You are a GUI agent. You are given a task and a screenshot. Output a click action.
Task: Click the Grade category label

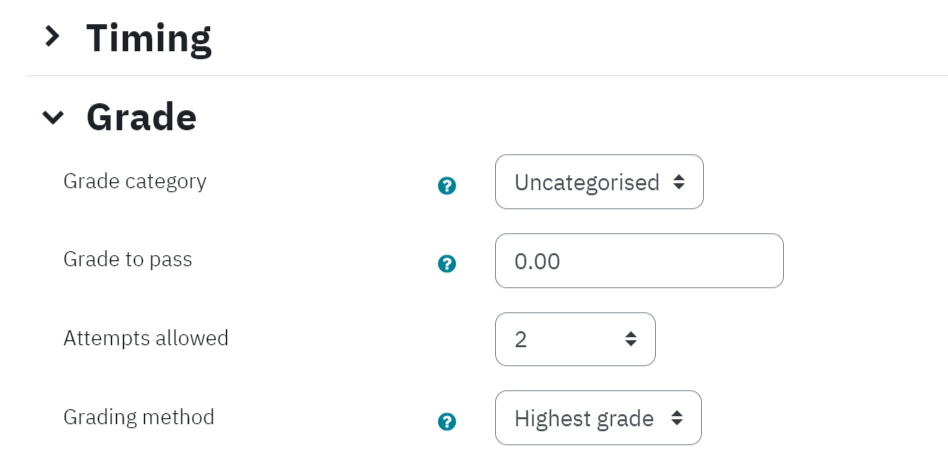(x=135, y=181)
